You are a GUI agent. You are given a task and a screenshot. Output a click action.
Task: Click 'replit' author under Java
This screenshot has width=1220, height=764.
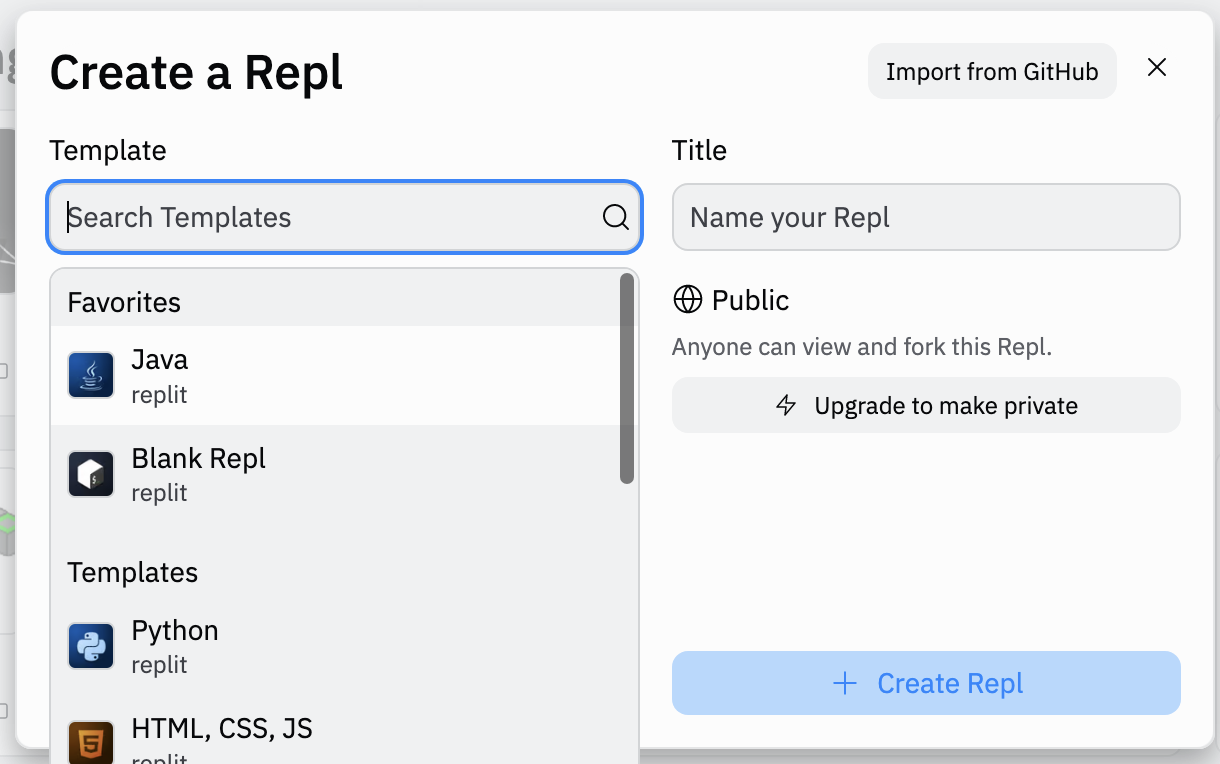click(159, 395)
